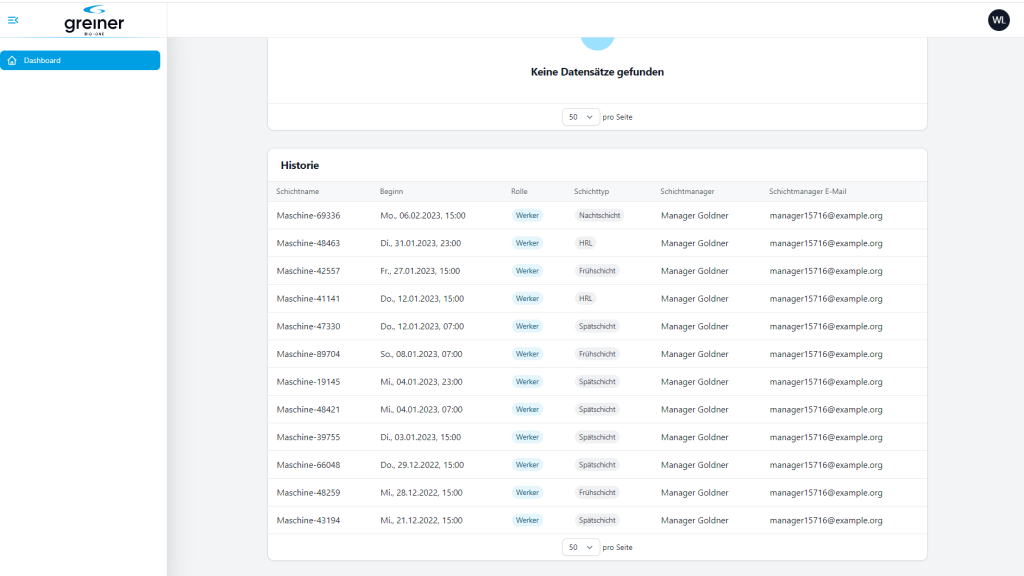
Task: Click the Schichtmanager E-Mail column header
Action: coord(807,191)
